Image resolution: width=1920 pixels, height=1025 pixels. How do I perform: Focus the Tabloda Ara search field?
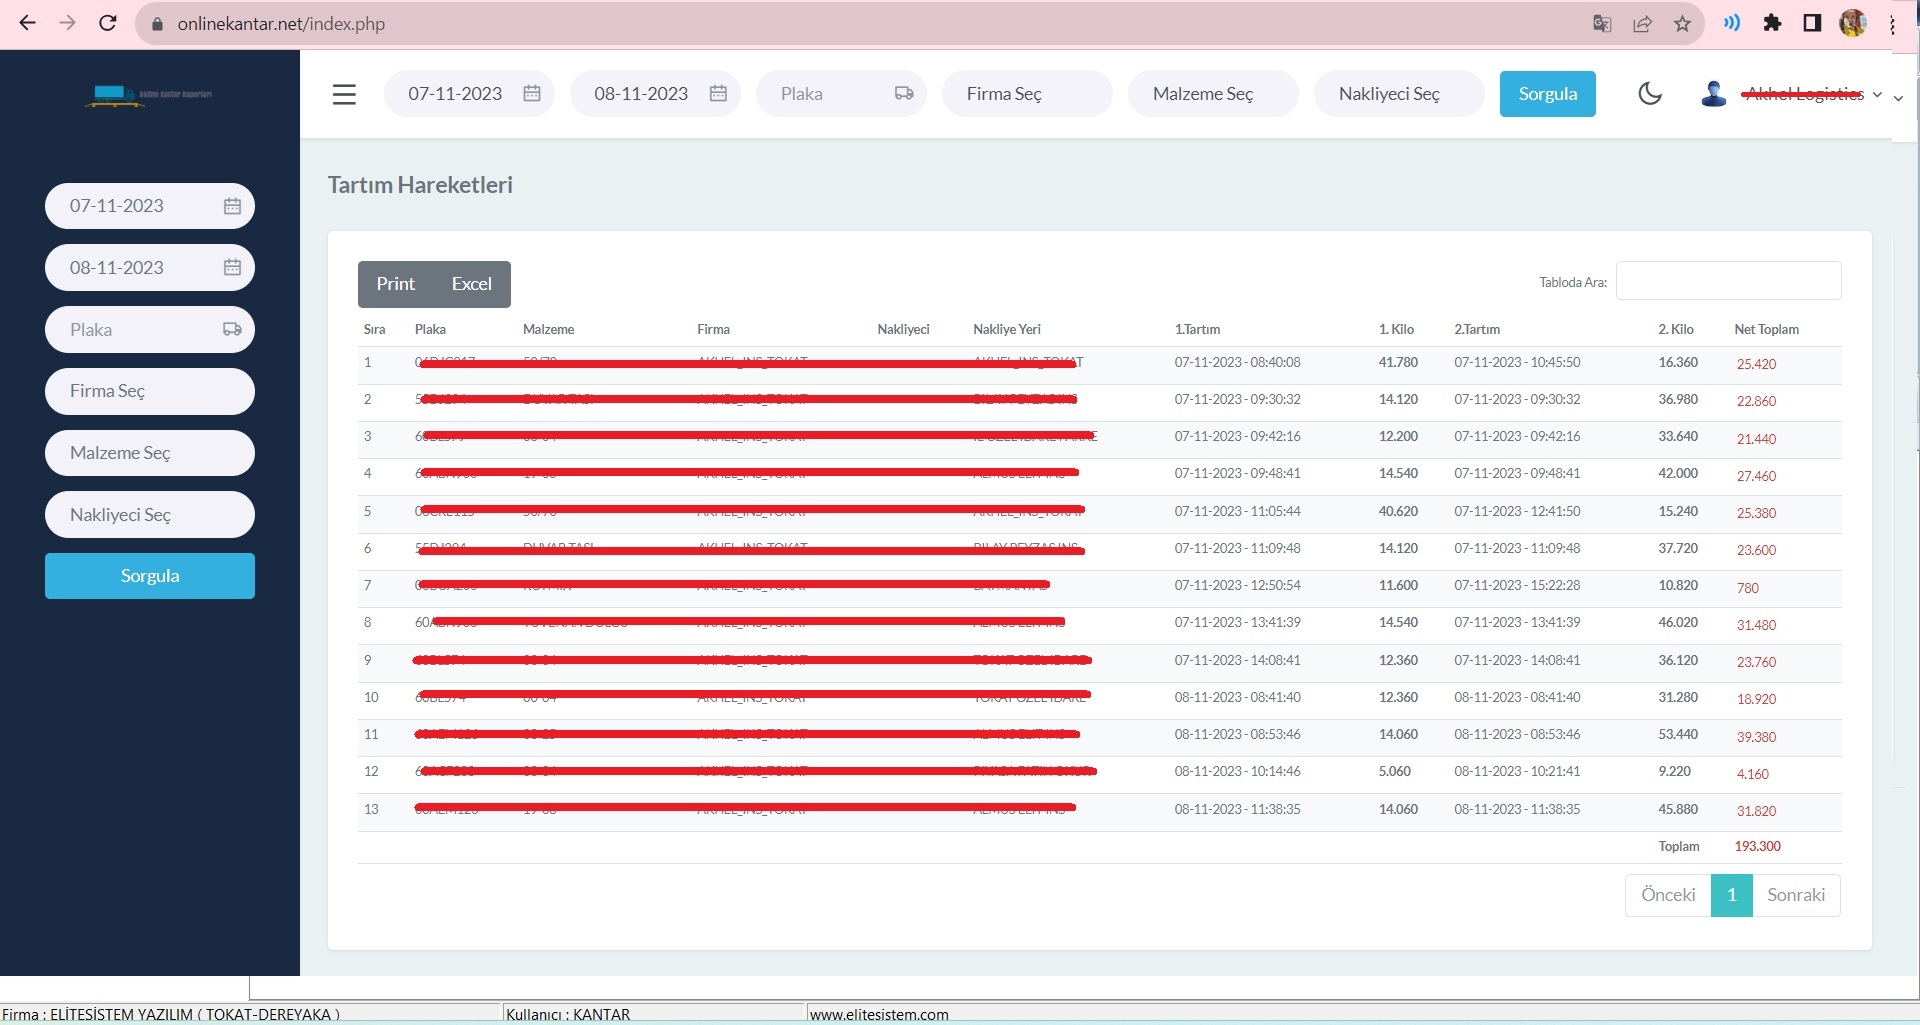pyautogui.click(x=1728, y=281)
